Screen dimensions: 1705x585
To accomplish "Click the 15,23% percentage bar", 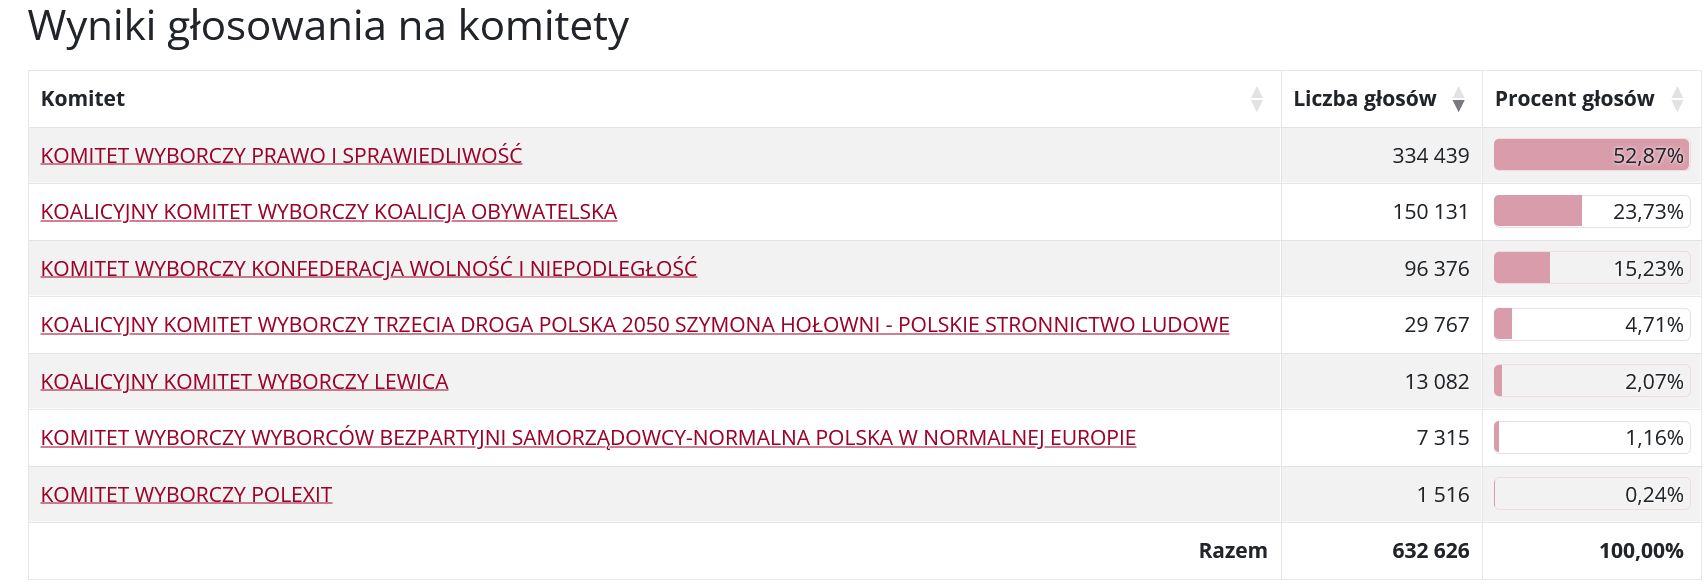I will click(1591, 268).
